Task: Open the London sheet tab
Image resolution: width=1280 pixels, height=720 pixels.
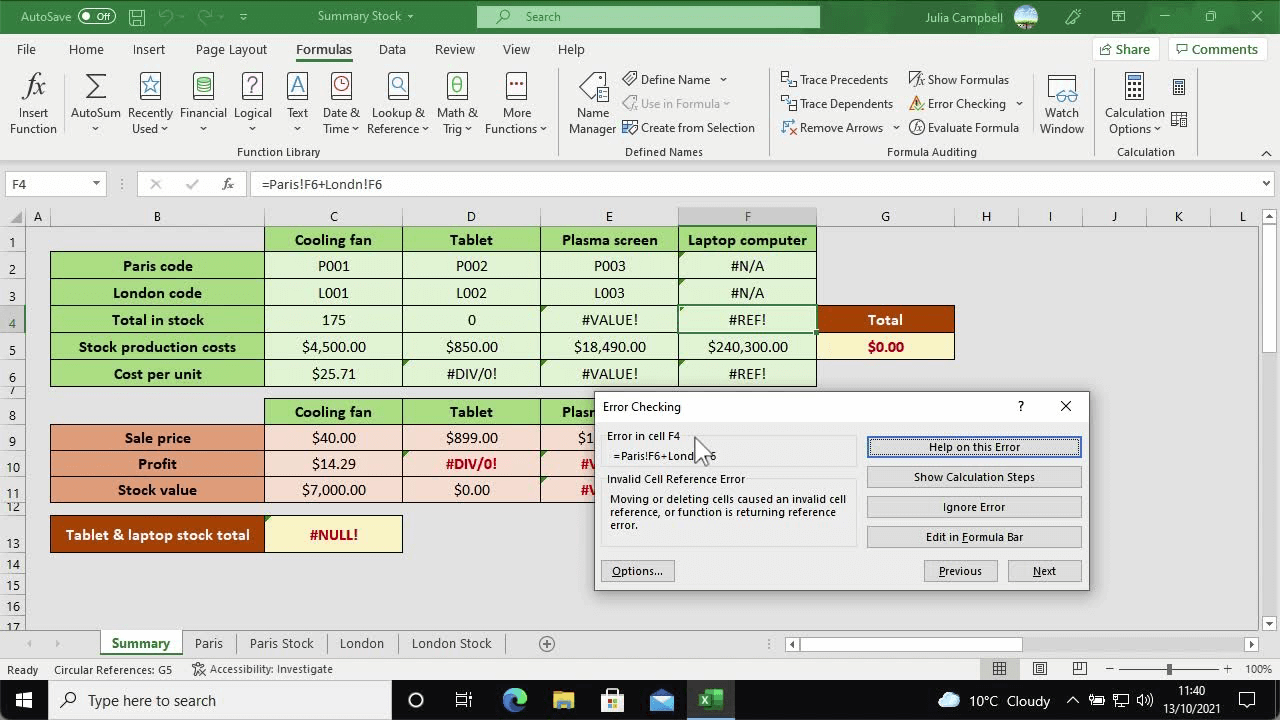Action: (x=362, y=643)
